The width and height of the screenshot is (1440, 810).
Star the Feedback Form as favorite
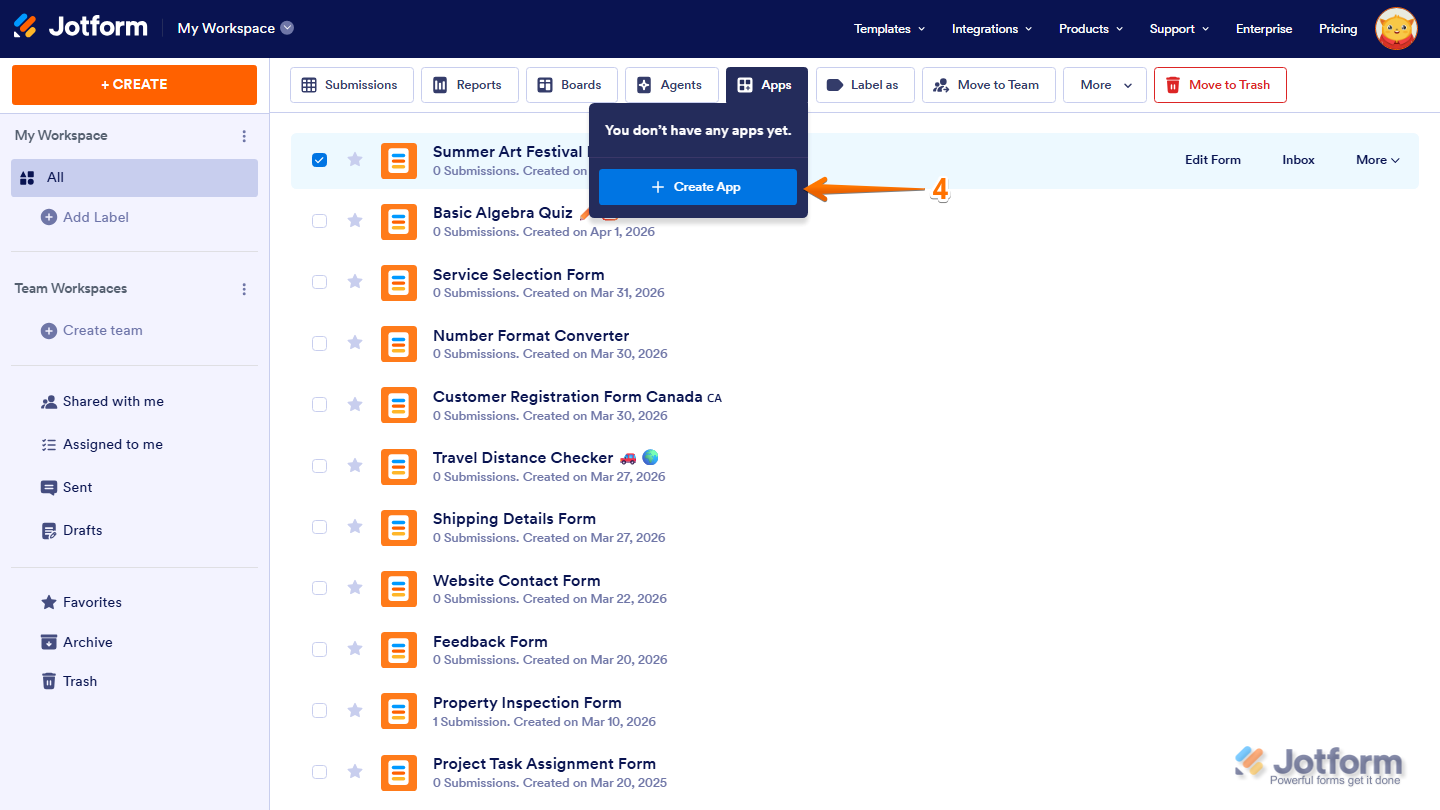[x=355, y=649]
